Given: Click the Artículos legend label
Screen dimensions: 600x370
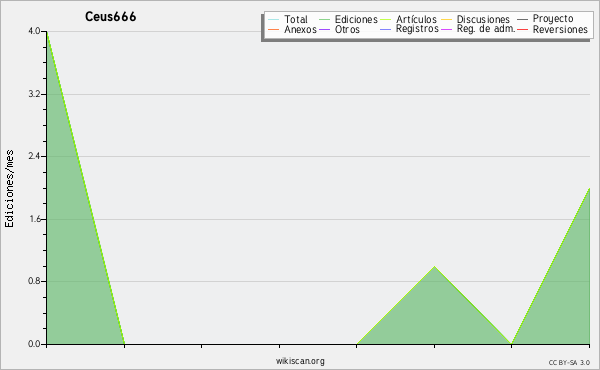Looking at the screenshot, I should (416, 20).
